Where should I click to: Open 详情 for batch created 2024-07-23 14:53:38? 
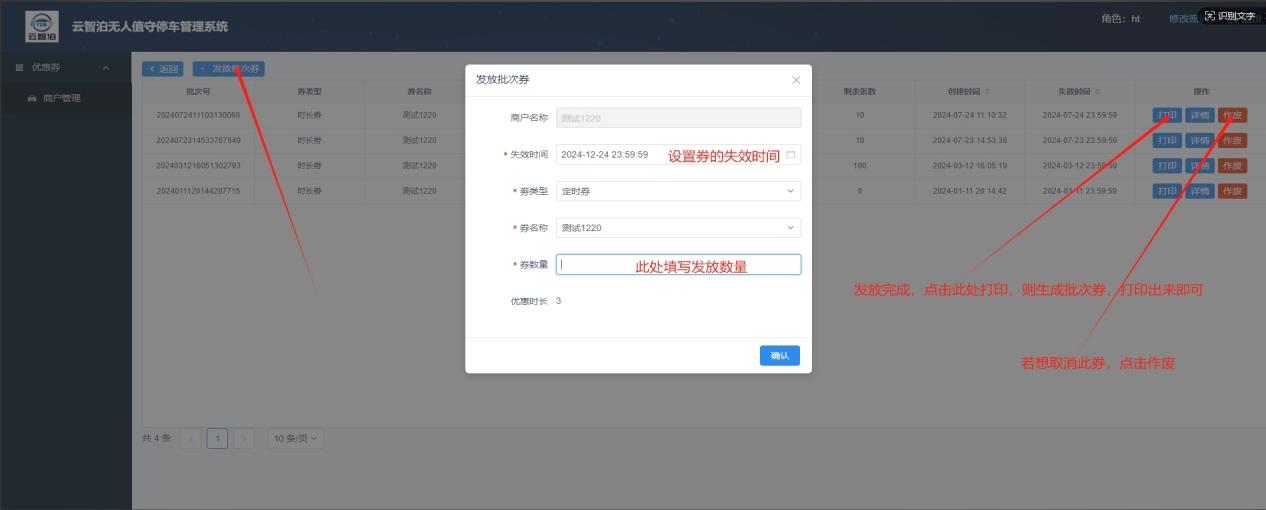[x=1199, y=140]
